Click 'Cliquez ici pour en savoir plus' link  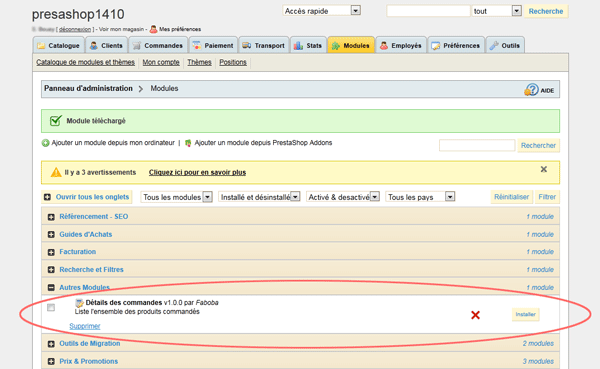(197, 172)
